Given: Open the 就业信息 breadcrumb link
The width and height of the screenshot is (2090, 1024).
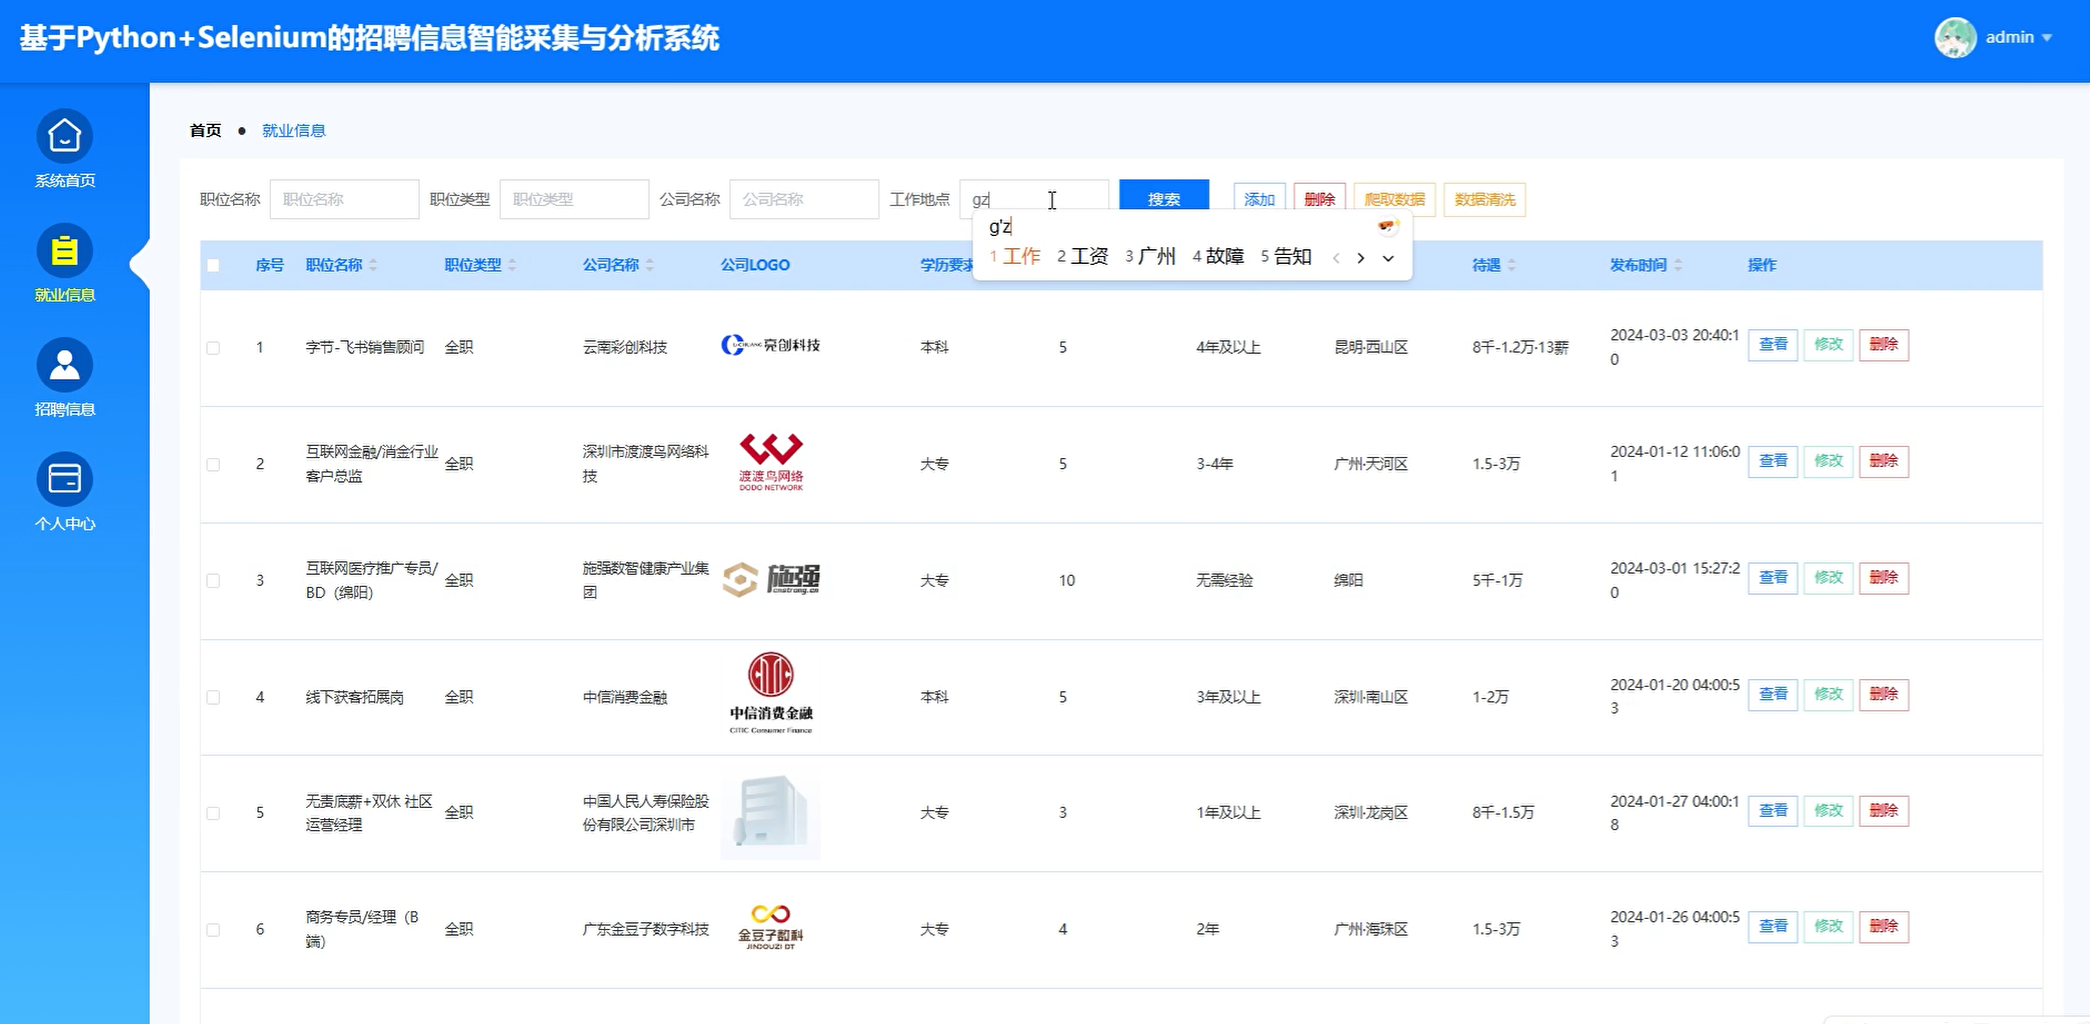Looking at the screenshot, I should coord(293,130).
